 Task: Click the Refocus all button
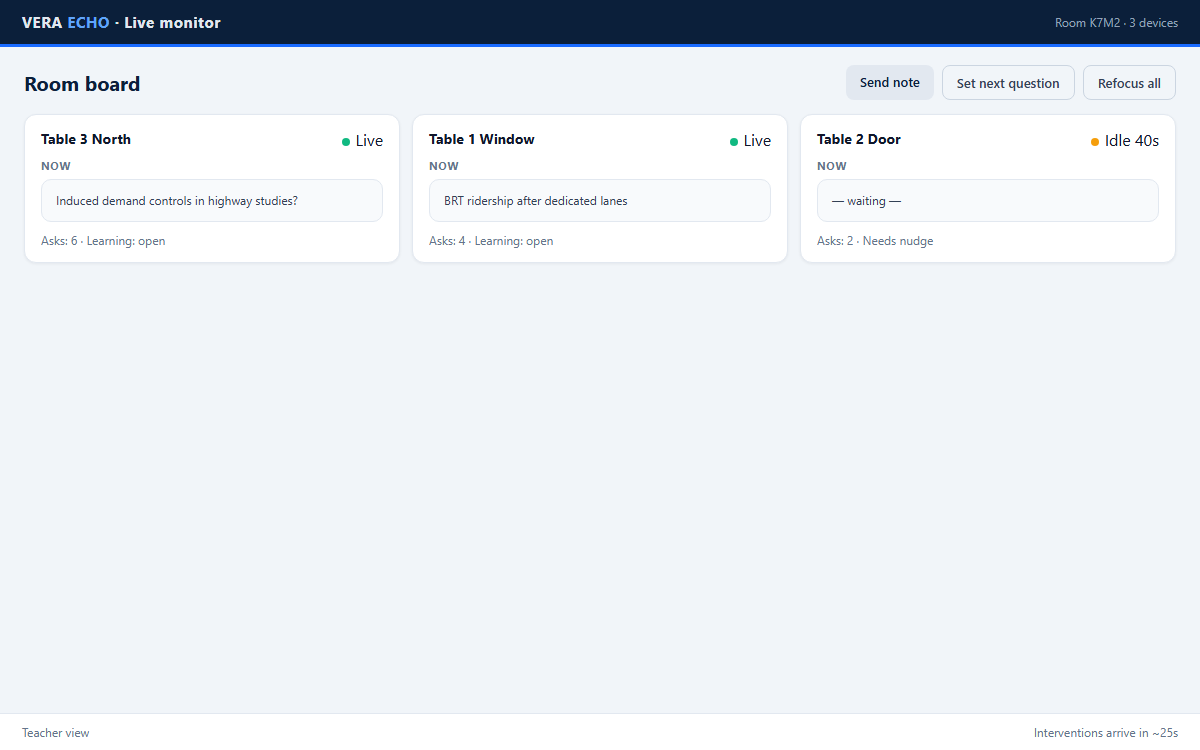1129,83
